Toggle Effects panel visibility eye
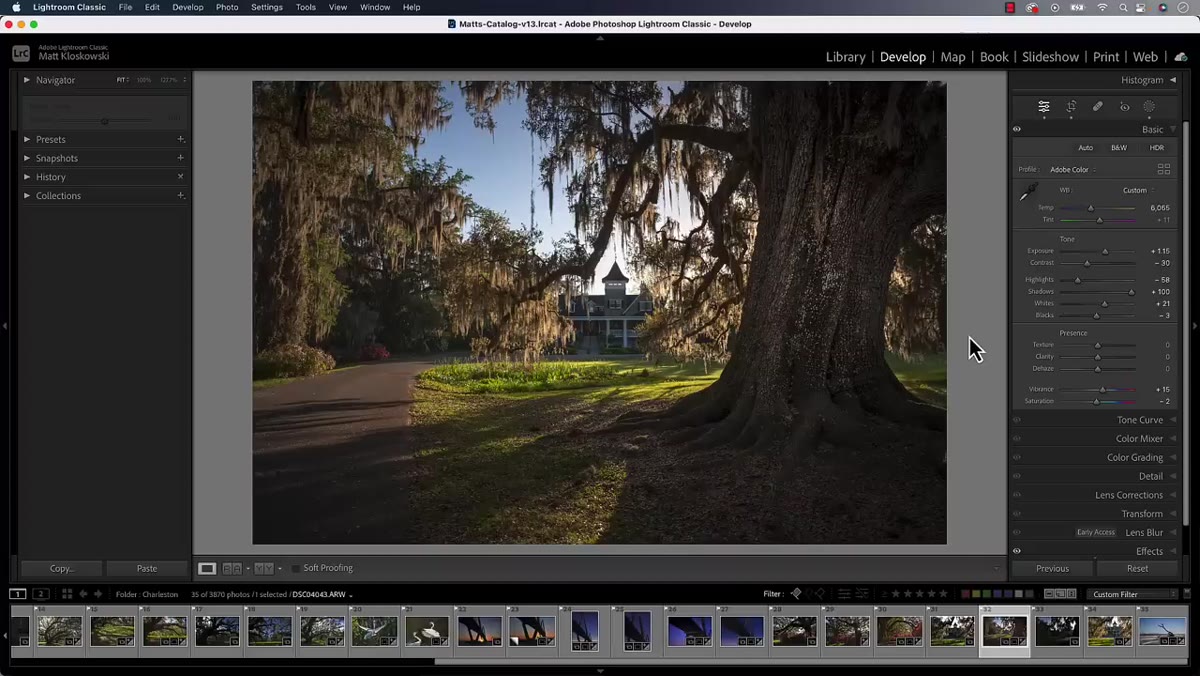Screen dimensions: 1200x676 tap(1017, 551)
